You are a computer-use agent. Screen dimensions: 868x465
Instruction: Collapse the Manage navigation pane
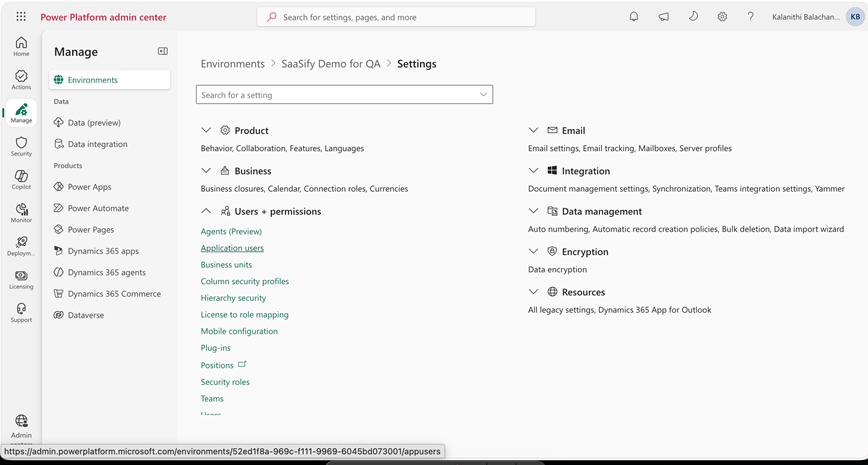[x=163, y=51]
